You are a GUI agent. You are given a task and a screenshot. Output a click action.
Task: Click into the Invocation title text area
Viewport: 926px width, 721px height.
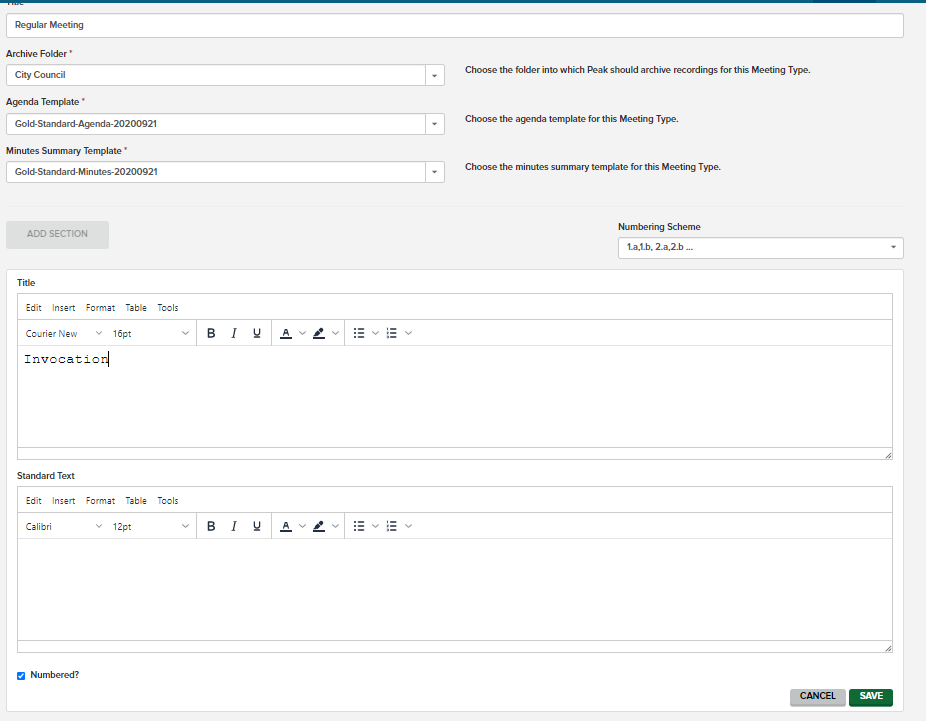(455, 397)
